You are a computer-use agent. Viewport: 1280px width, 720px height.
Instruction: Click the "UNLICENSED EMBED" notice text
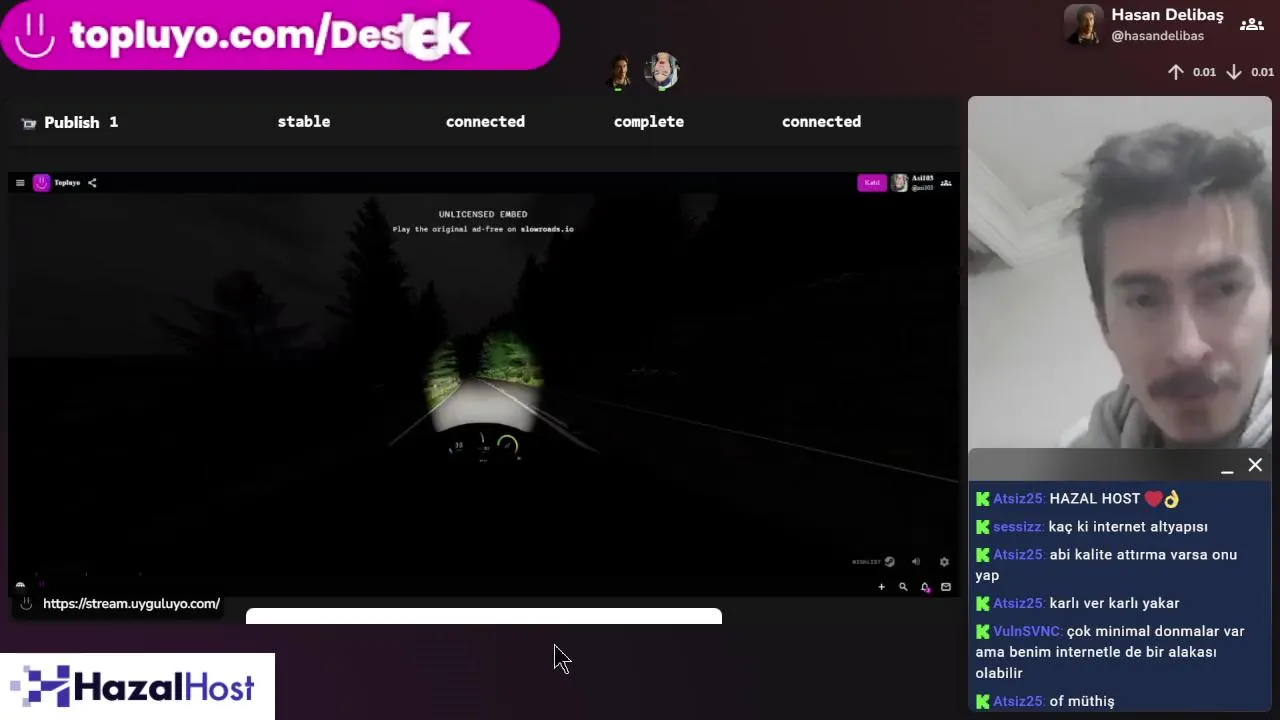pos(483,214)
